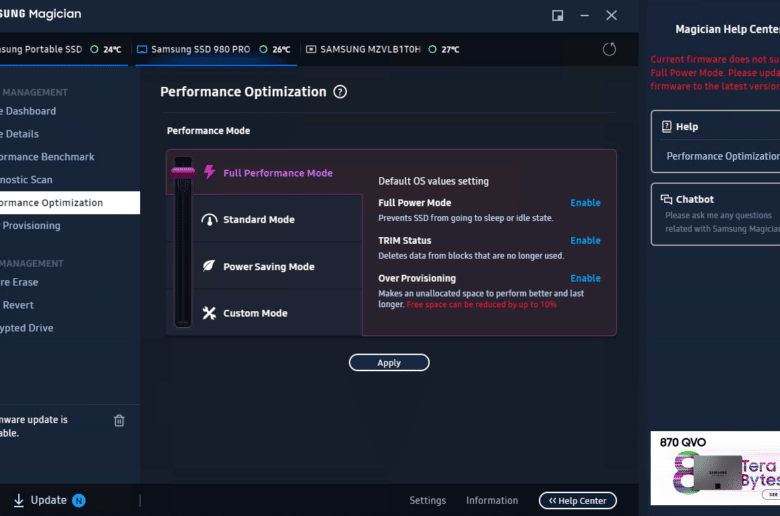Click the Help book icon in Help Center
The width and height of the screenshot is (780, 516).
coord(667,126)
